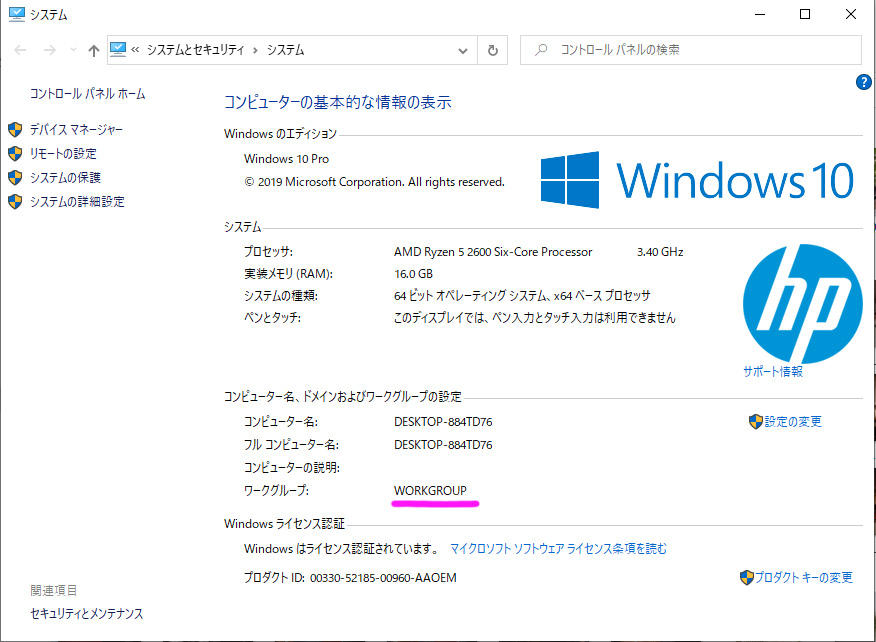This screenshot has width=876, height=642.
Task: Go back with the back arrow
Action: (20, 50)
